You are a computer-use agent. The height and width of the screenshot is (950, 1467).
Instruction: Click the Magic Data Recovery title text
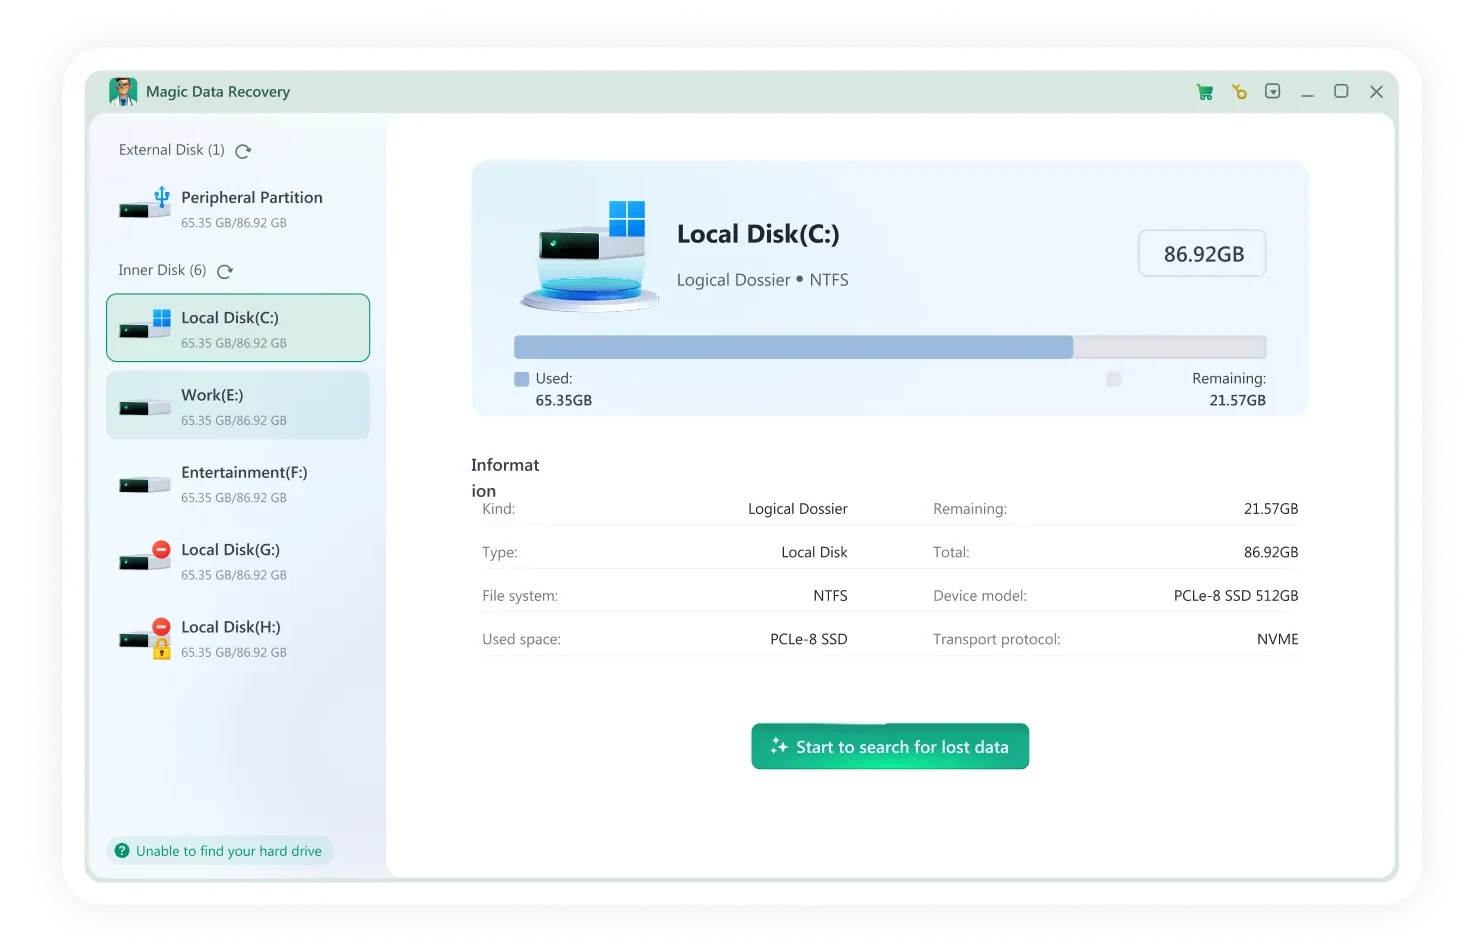pos(218,92)
